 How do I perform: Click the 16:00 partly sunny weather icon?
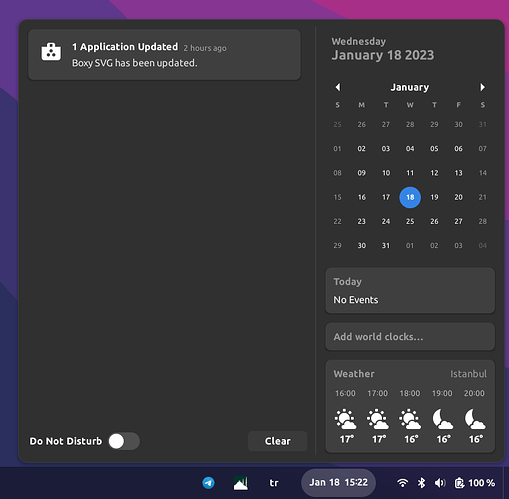click(x=345, y=419)
